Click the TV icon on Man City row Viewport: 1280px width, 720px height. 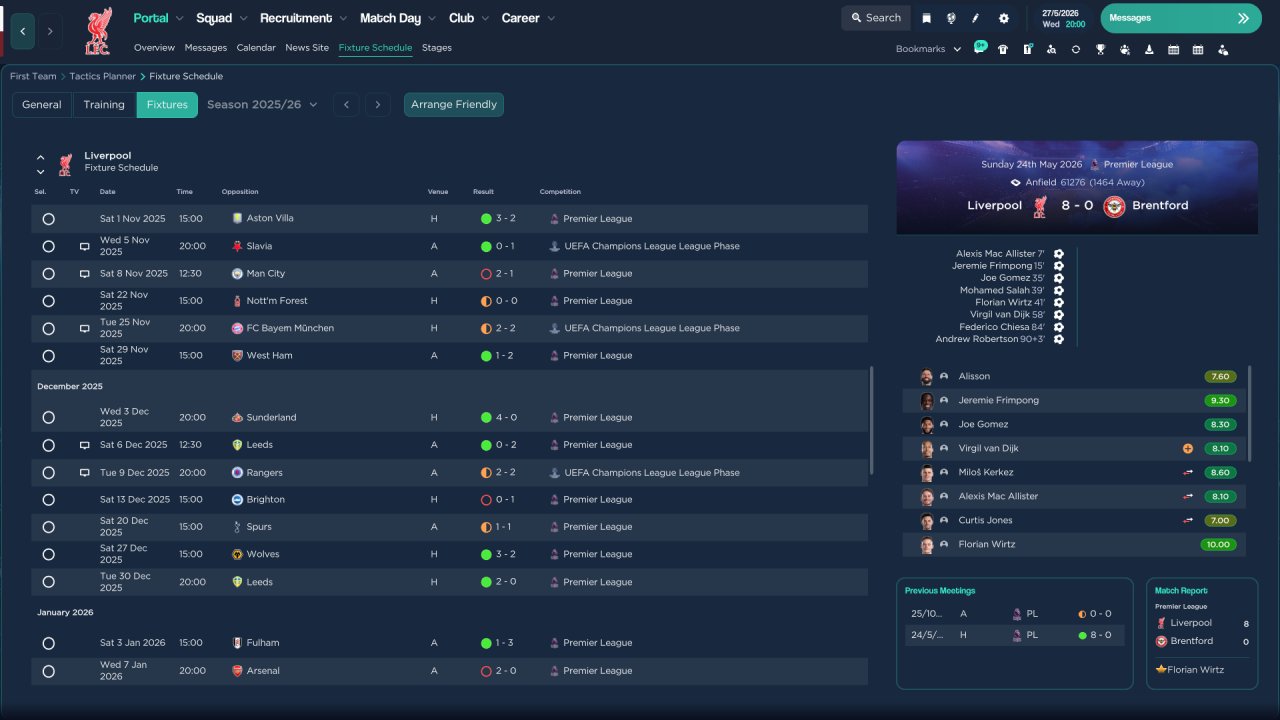coord(85,273)
